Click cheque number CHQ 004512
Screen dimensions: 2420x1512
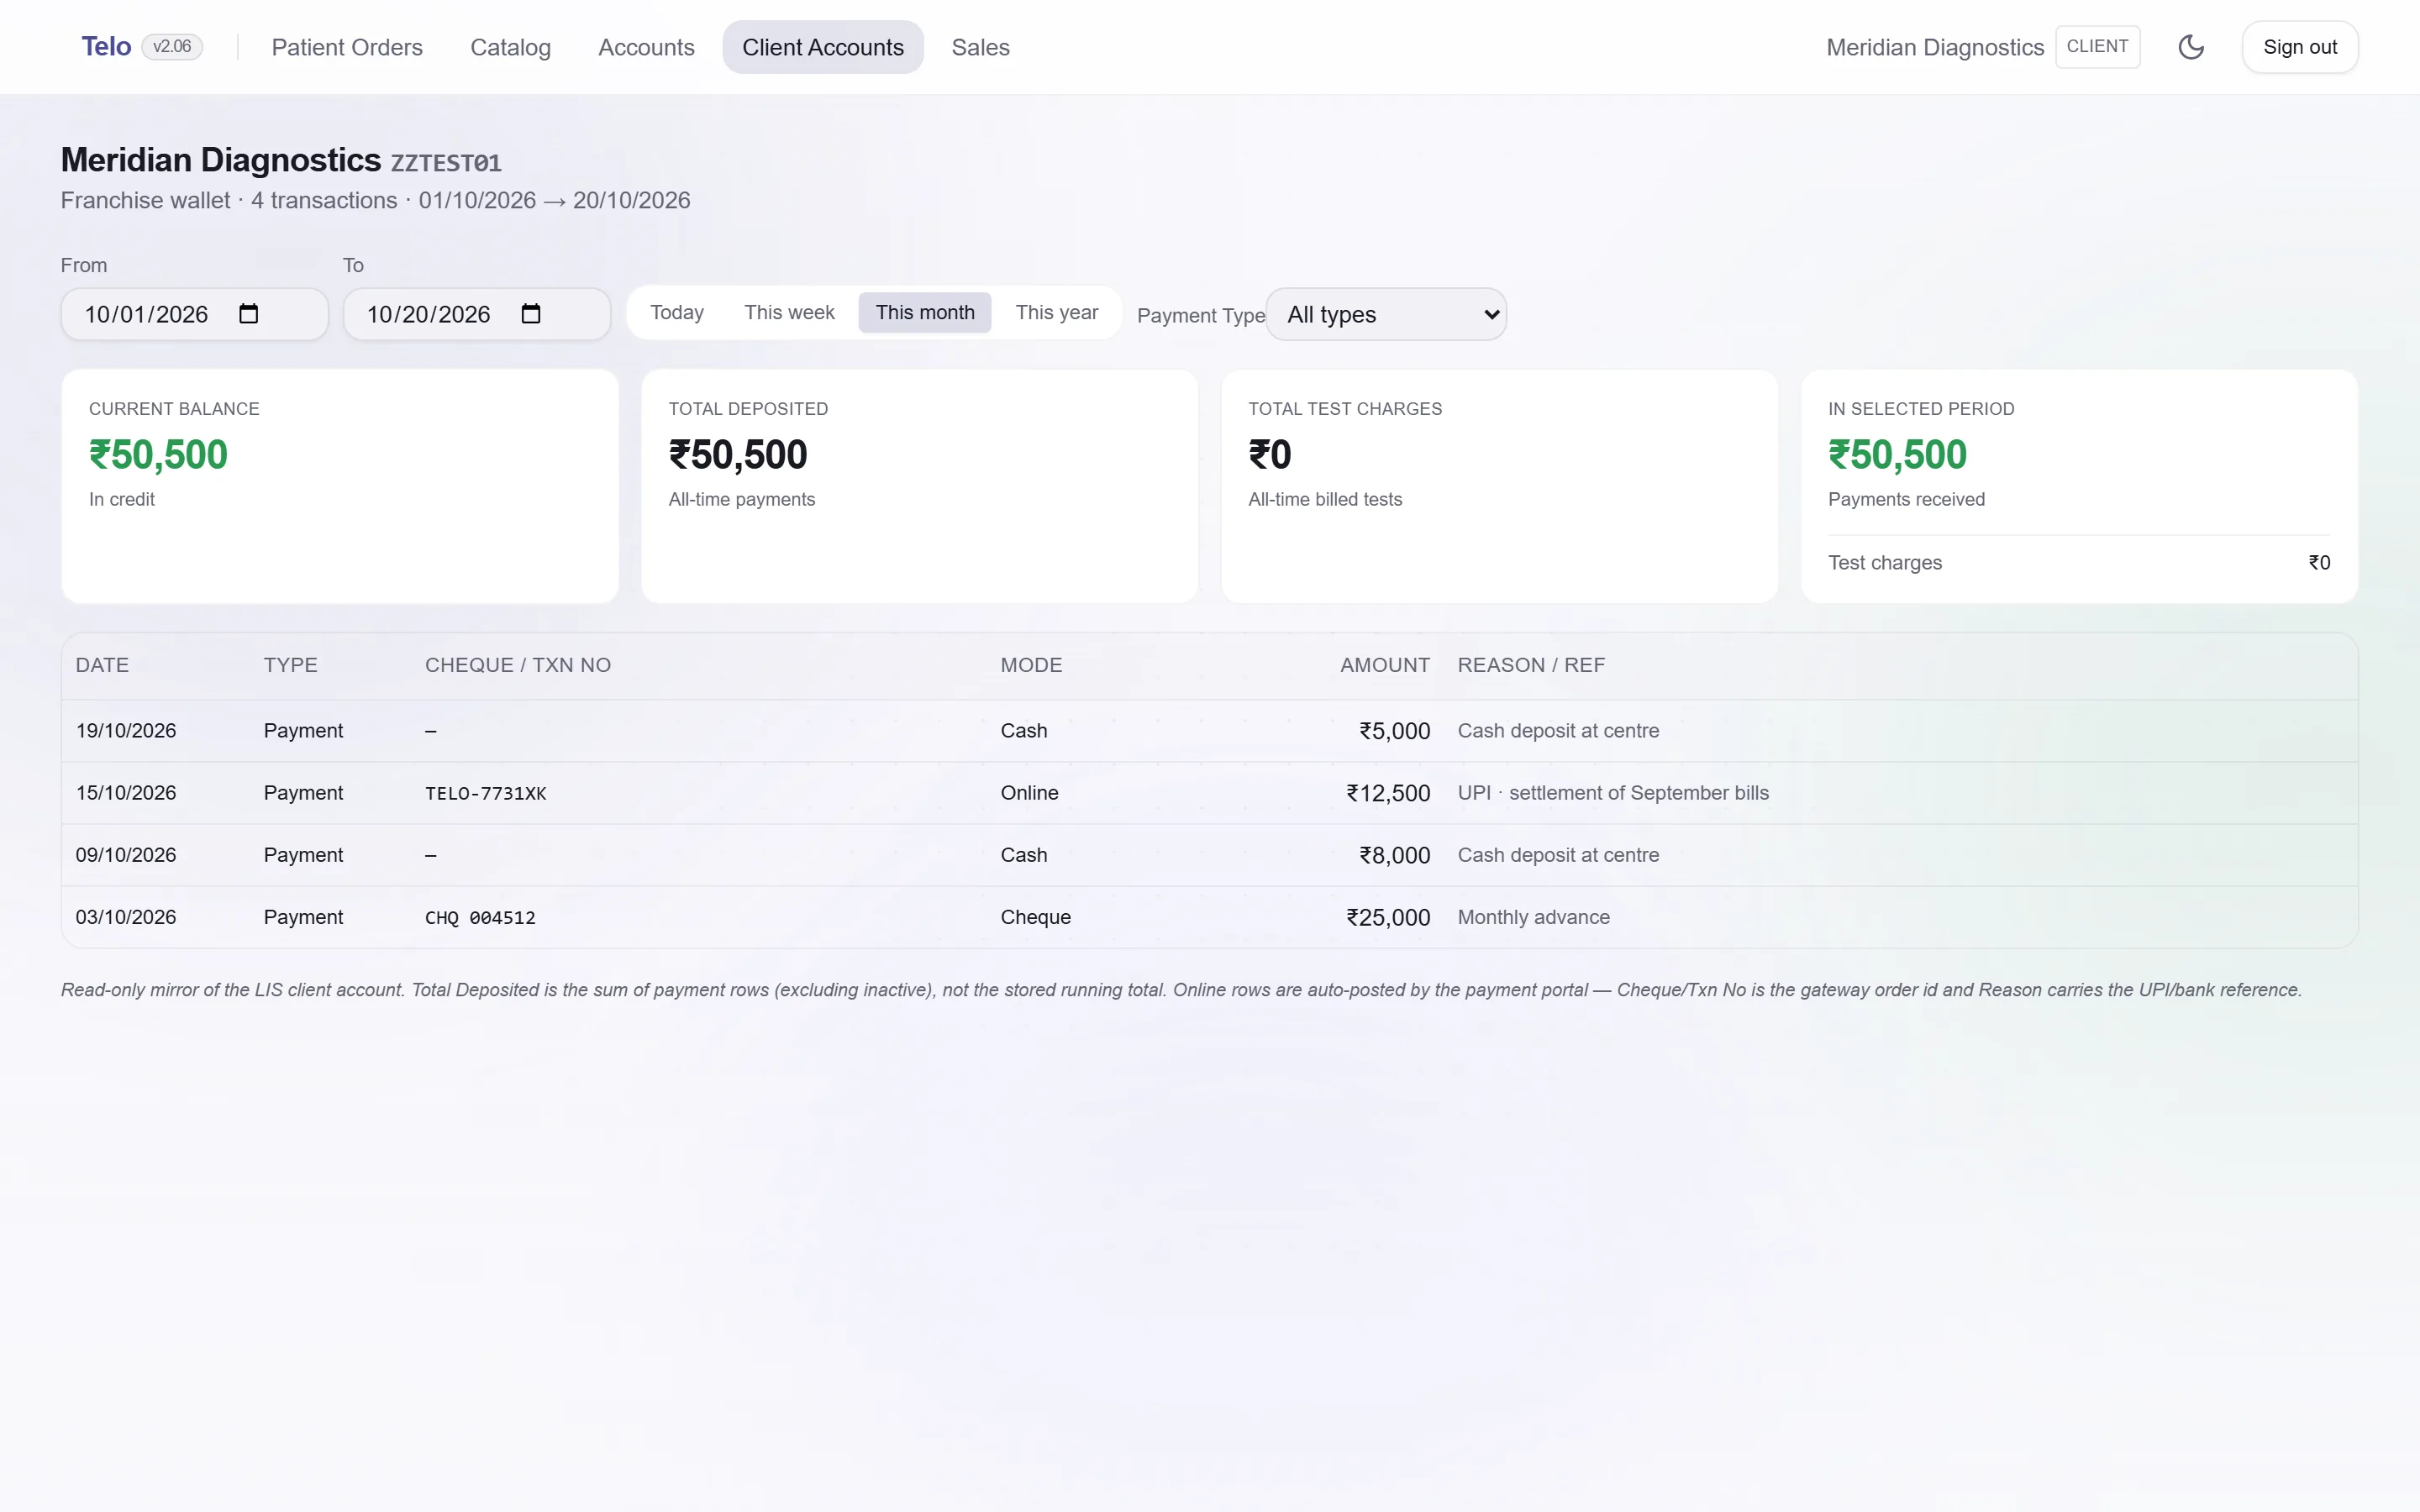point(480,917)
